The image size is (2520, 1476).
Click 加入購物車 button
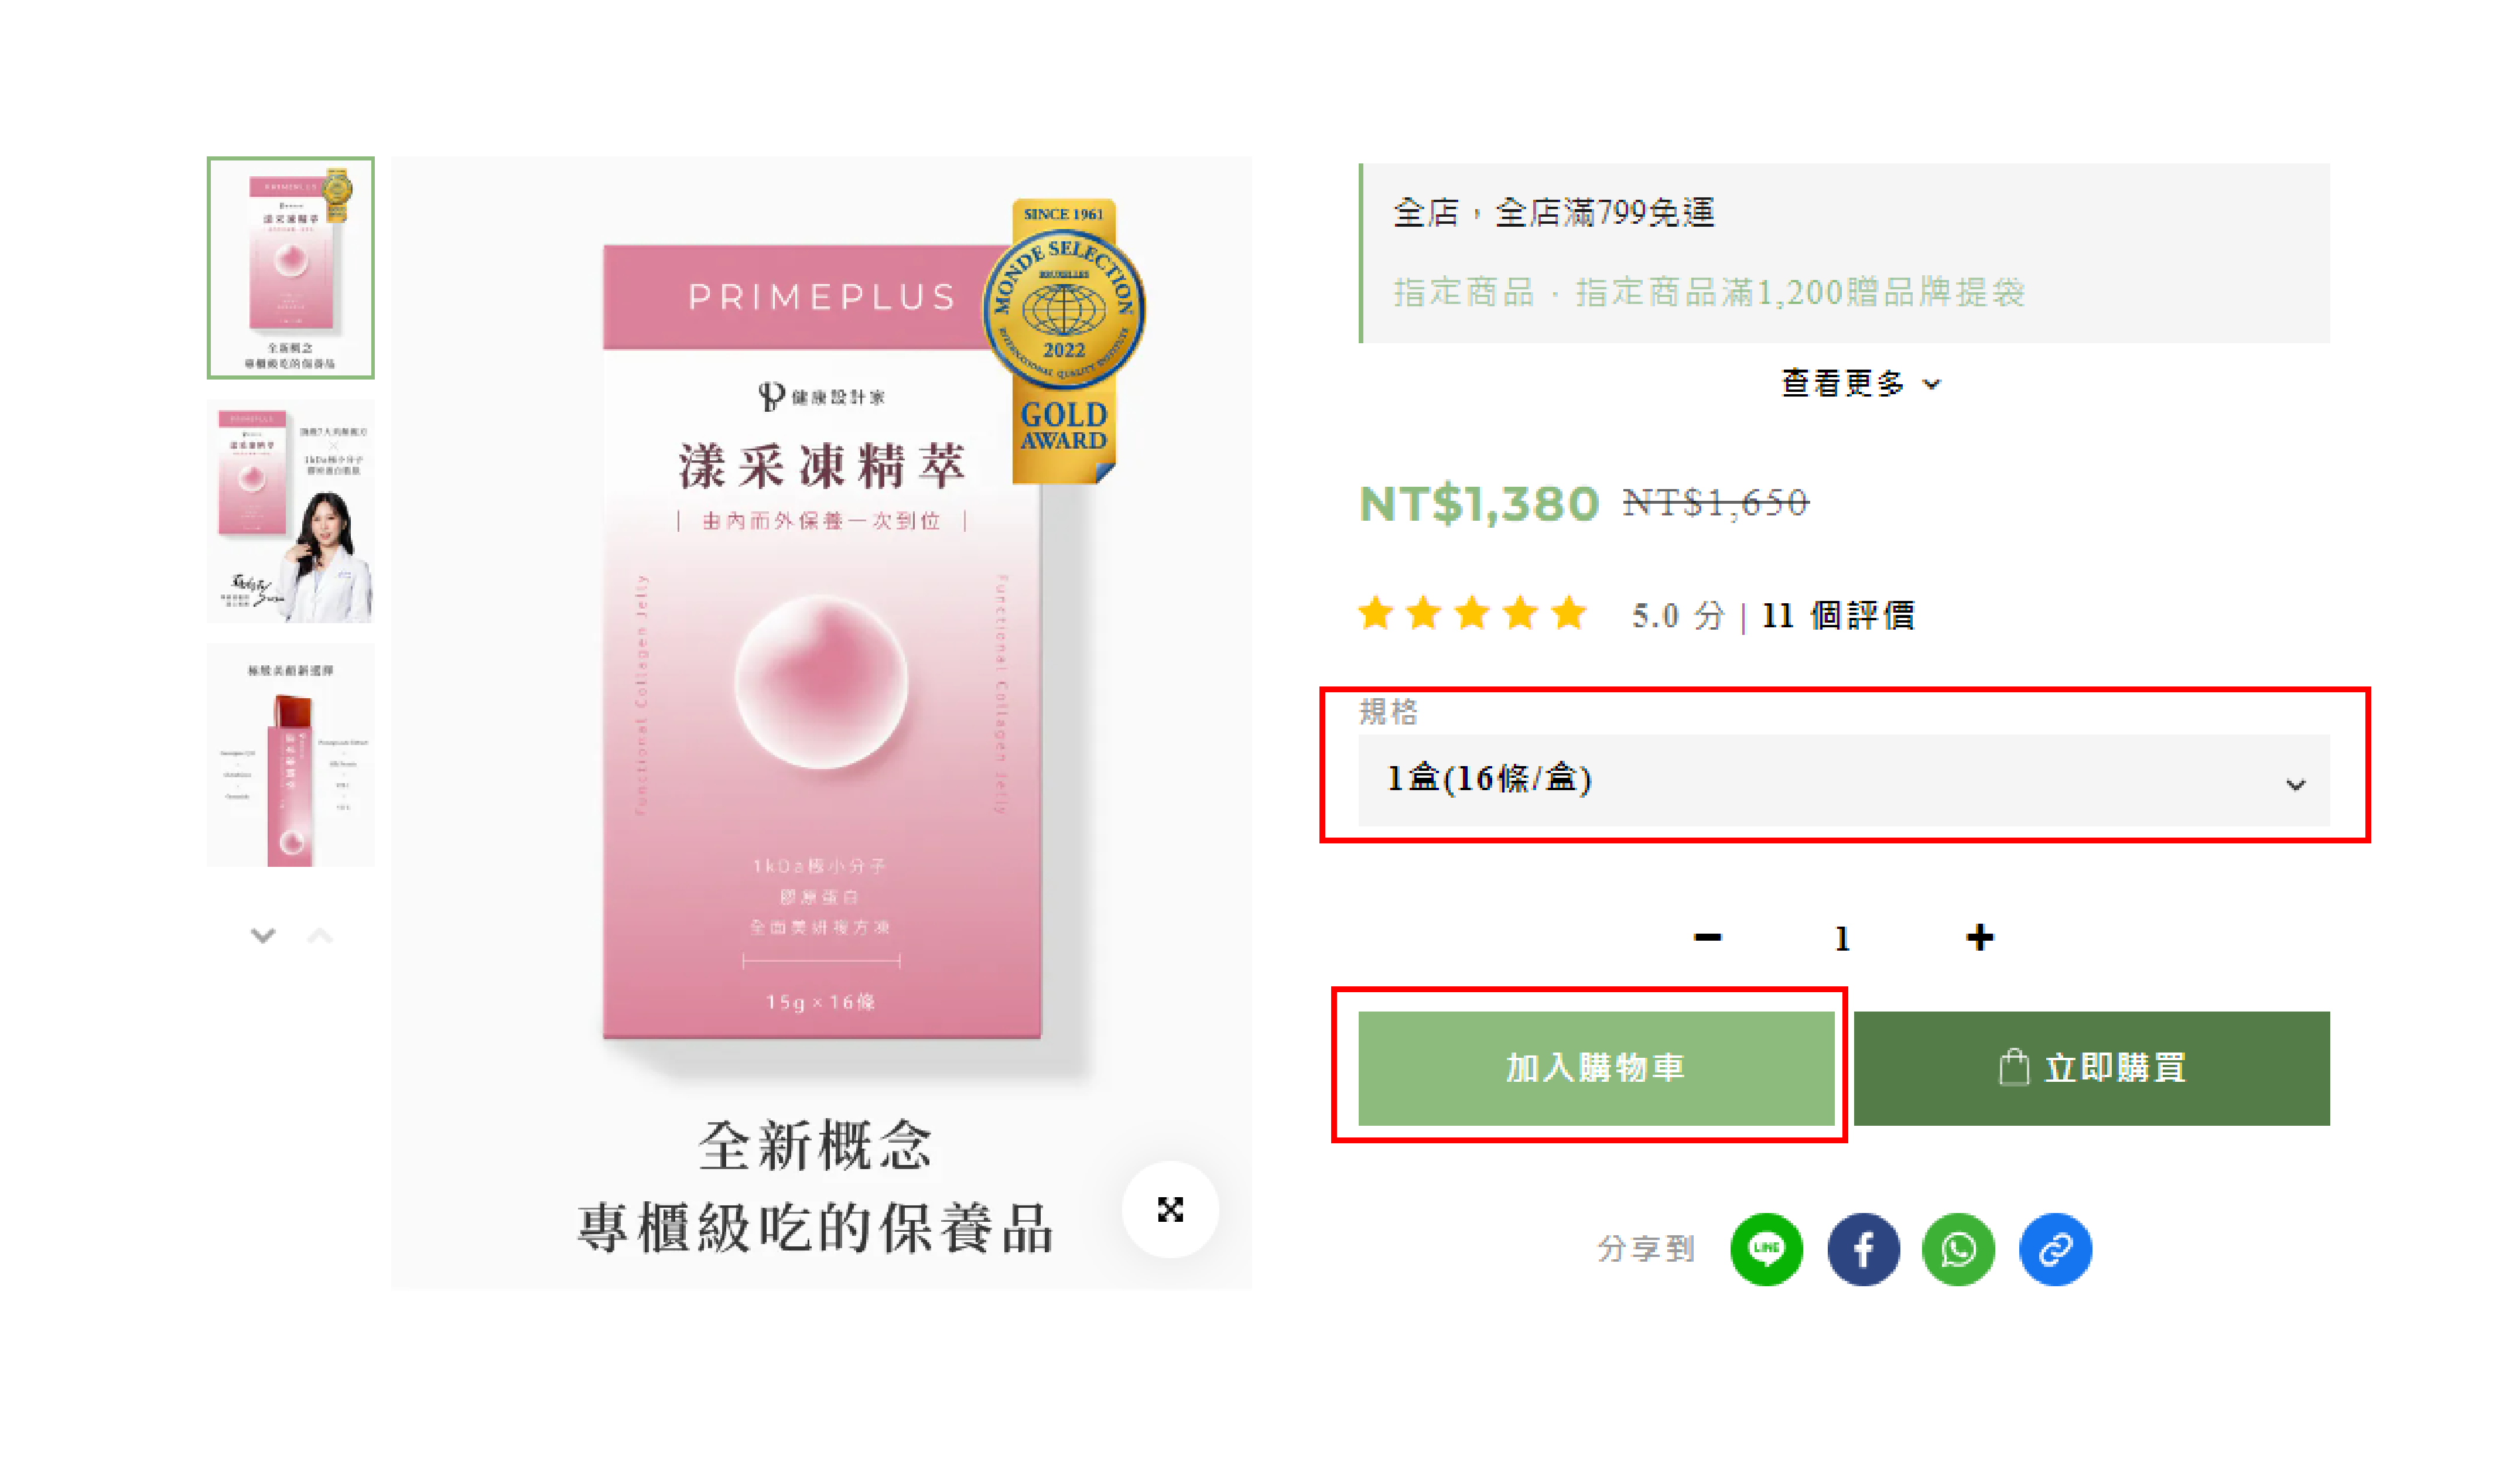pos(1596,1068)
